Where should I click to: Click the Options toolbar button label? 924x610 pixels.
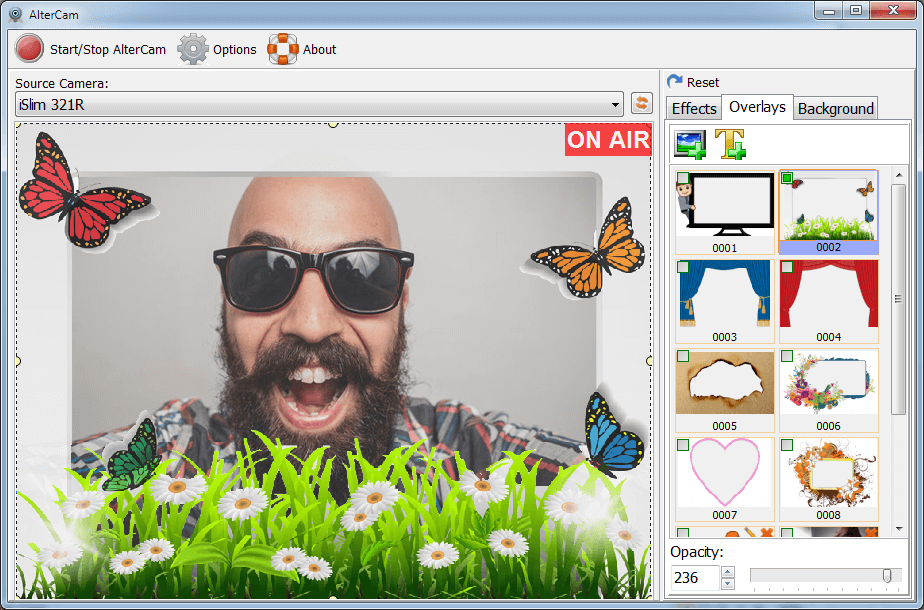(235, 48)
